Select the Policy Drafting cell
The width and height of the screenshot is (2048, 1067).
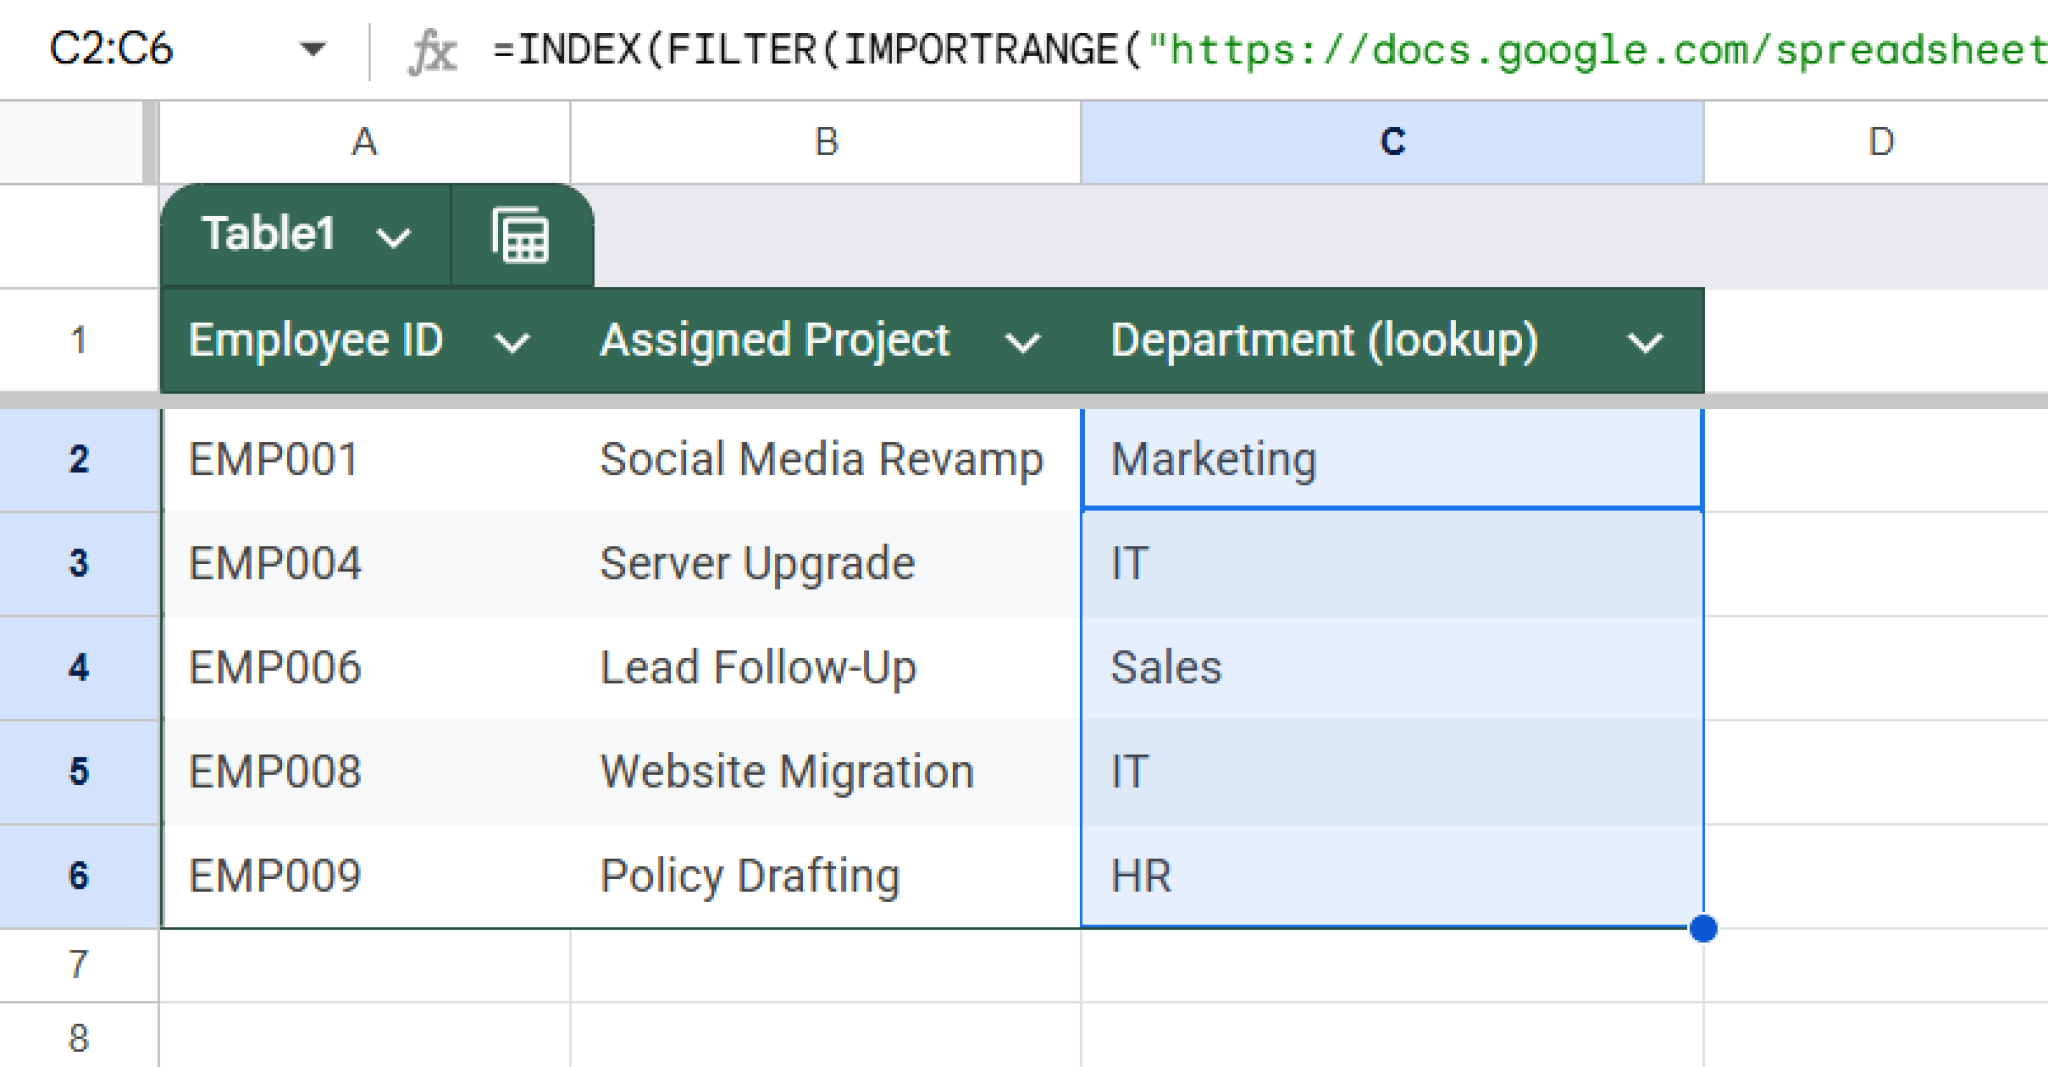[x=750, y=875]
